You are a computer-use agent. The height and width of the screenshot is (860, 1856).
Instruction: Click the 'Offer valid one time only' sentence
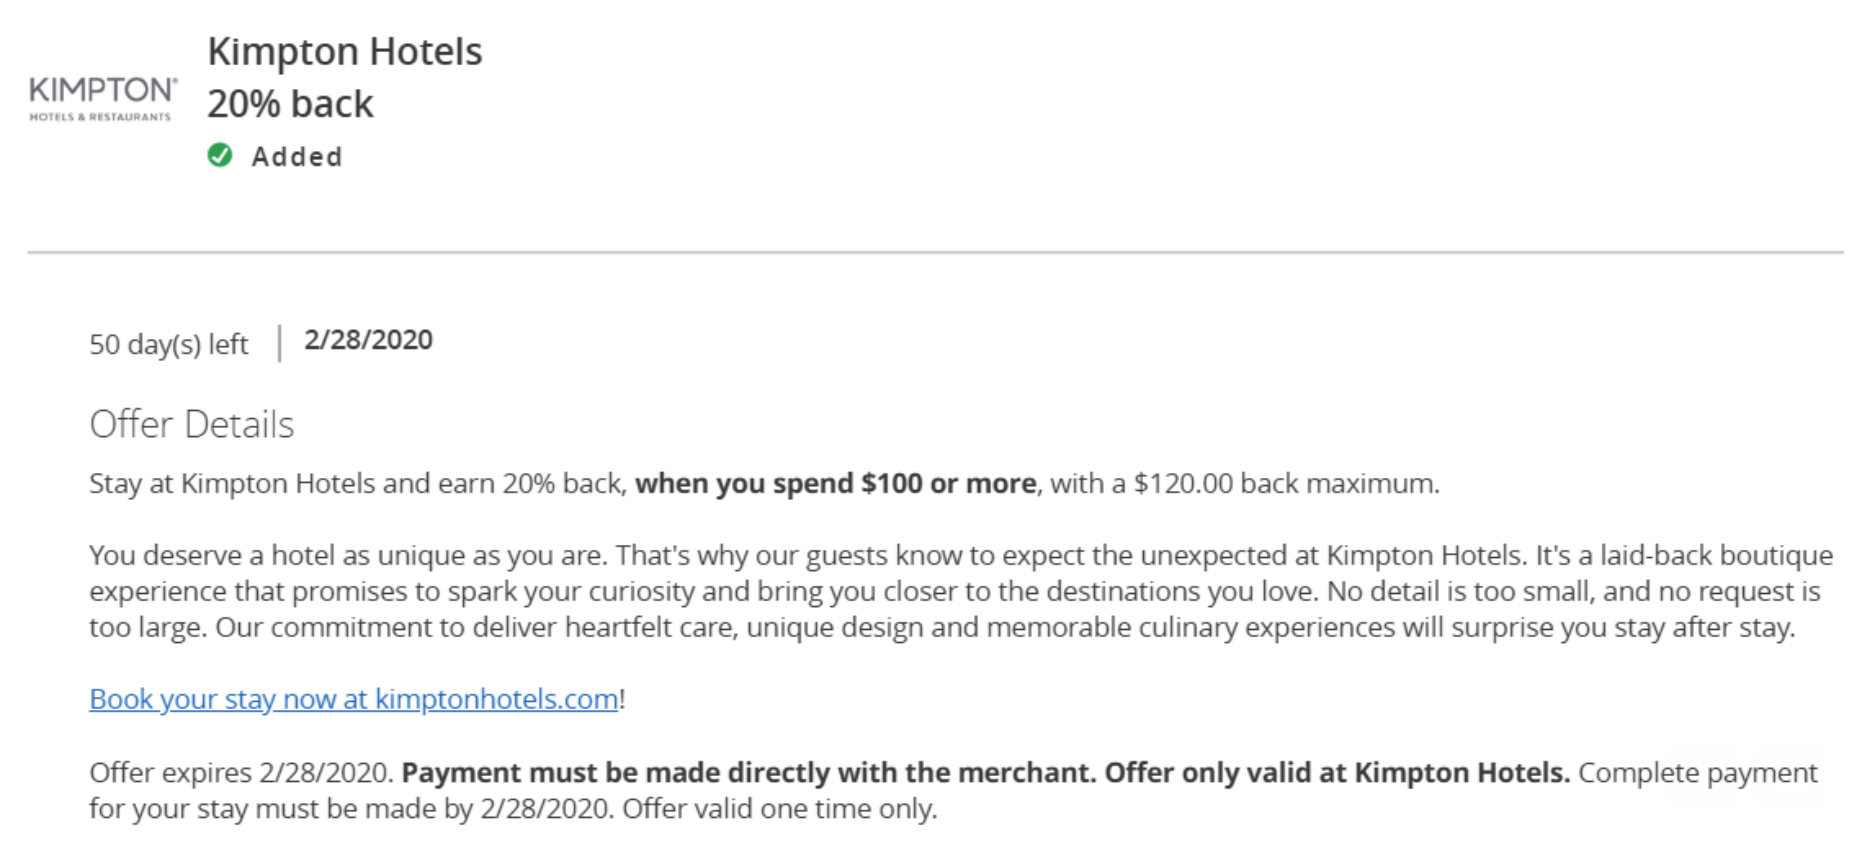coord(780,809)
